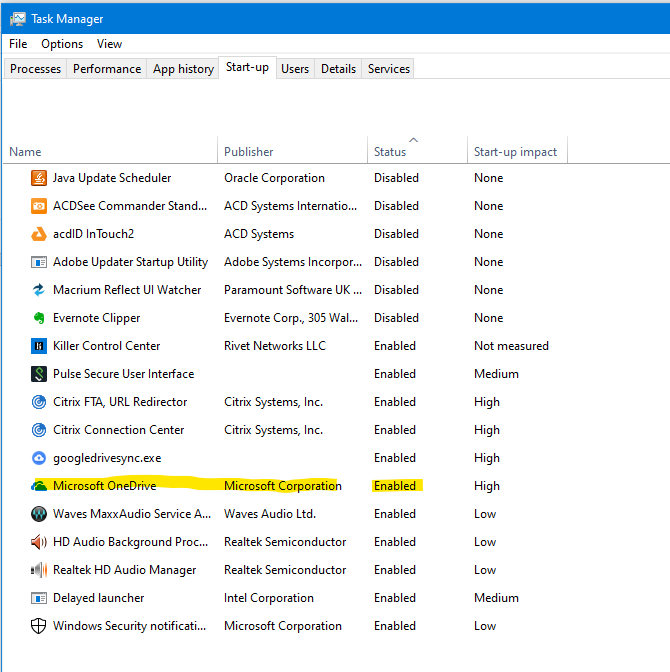Select the Start-up tab
Screen dimensions: 670x672
[247, 67]
